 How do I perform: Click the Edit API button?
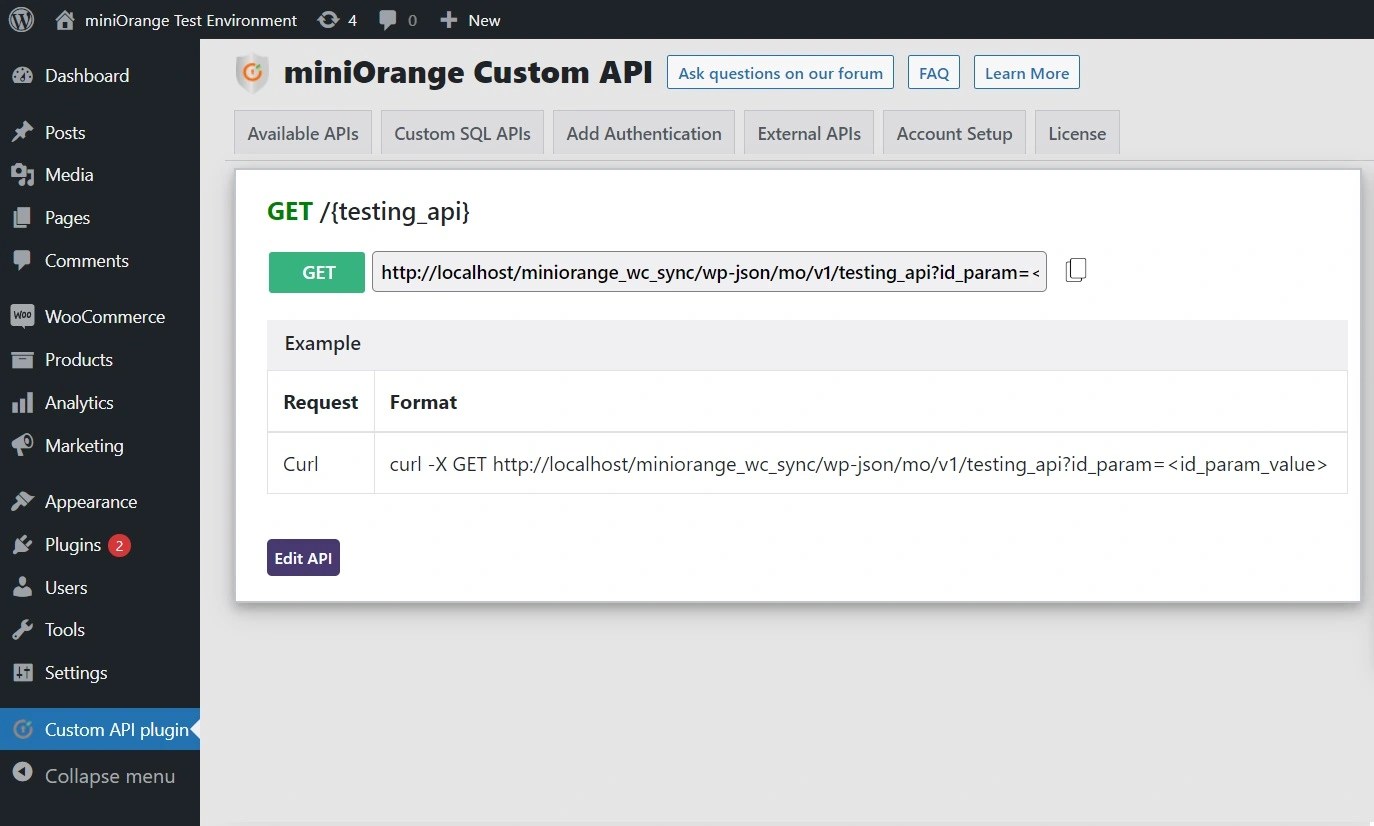(303, 557)
